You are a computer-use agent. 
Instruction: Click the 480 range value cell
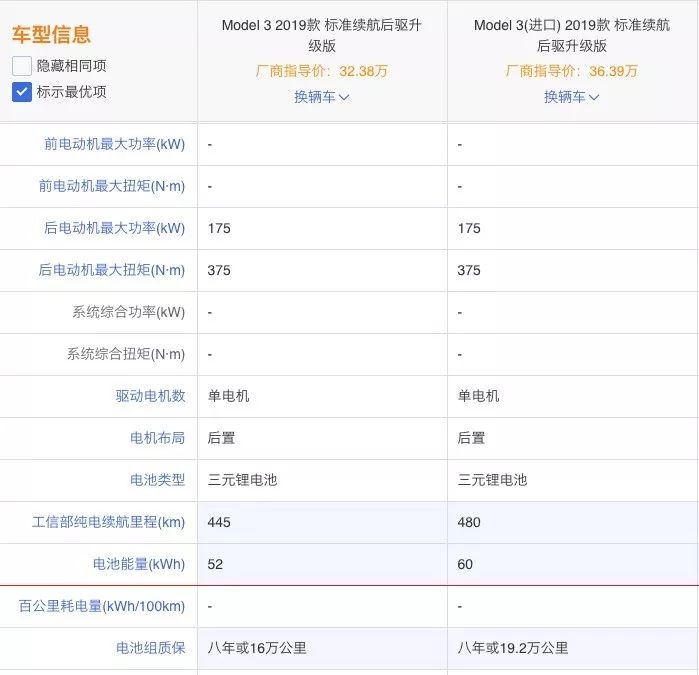573,522
